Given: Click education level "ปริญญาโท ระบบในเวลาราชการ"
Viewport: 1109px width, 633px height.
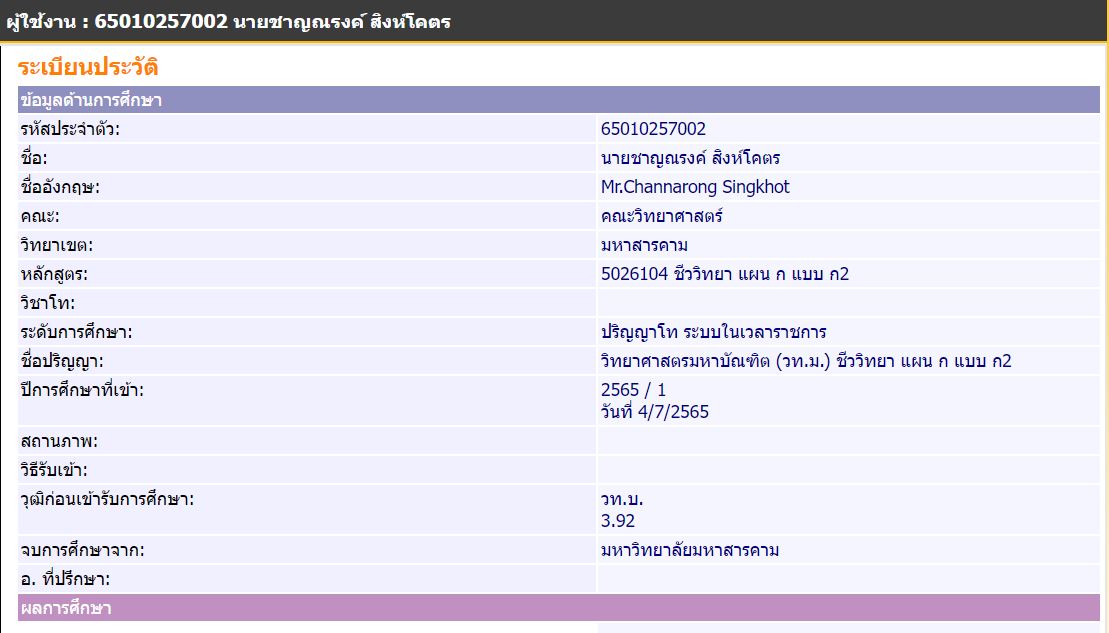Looking at the screenshot, I should pyautogui.click(x=713, y=332).
